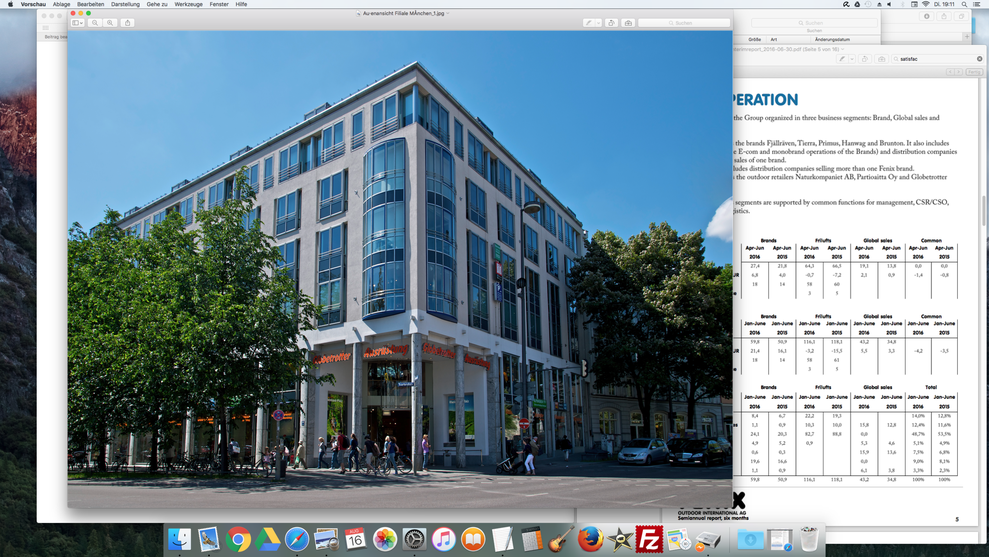The height and width of the screenshot is (557, 989).
Task: Open the Trash in the dock
Action: tap(809, 539)
